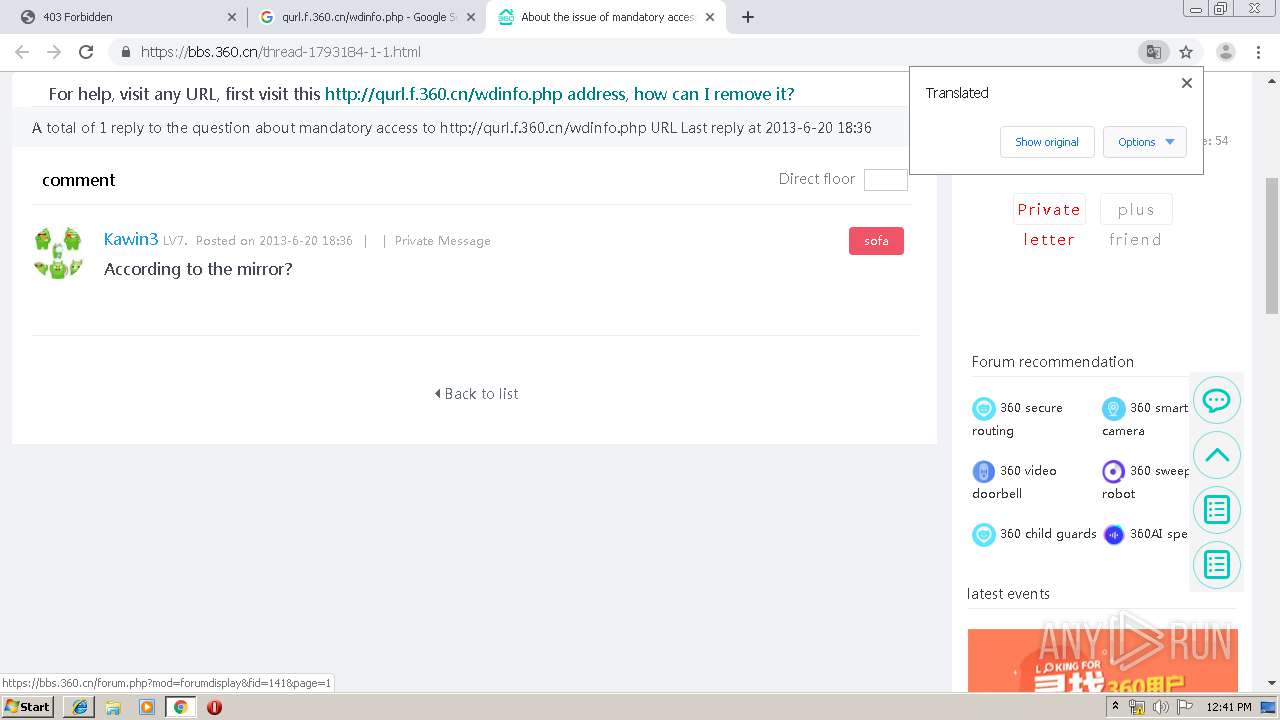
Task: Click the 360 secure routing icon
Action: [984, 408]
